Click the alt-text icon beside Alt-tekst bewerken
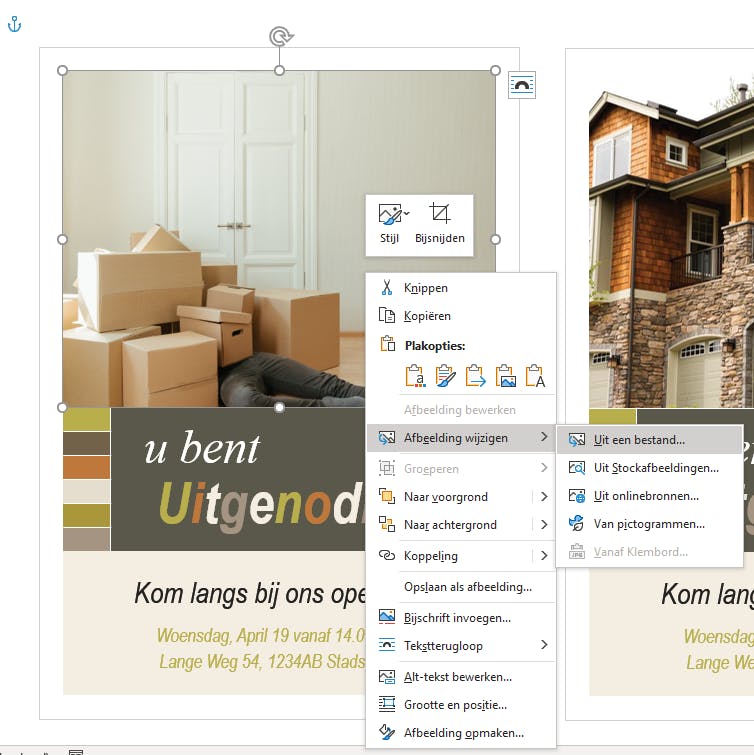754x755 pixels. click(387, 677)
